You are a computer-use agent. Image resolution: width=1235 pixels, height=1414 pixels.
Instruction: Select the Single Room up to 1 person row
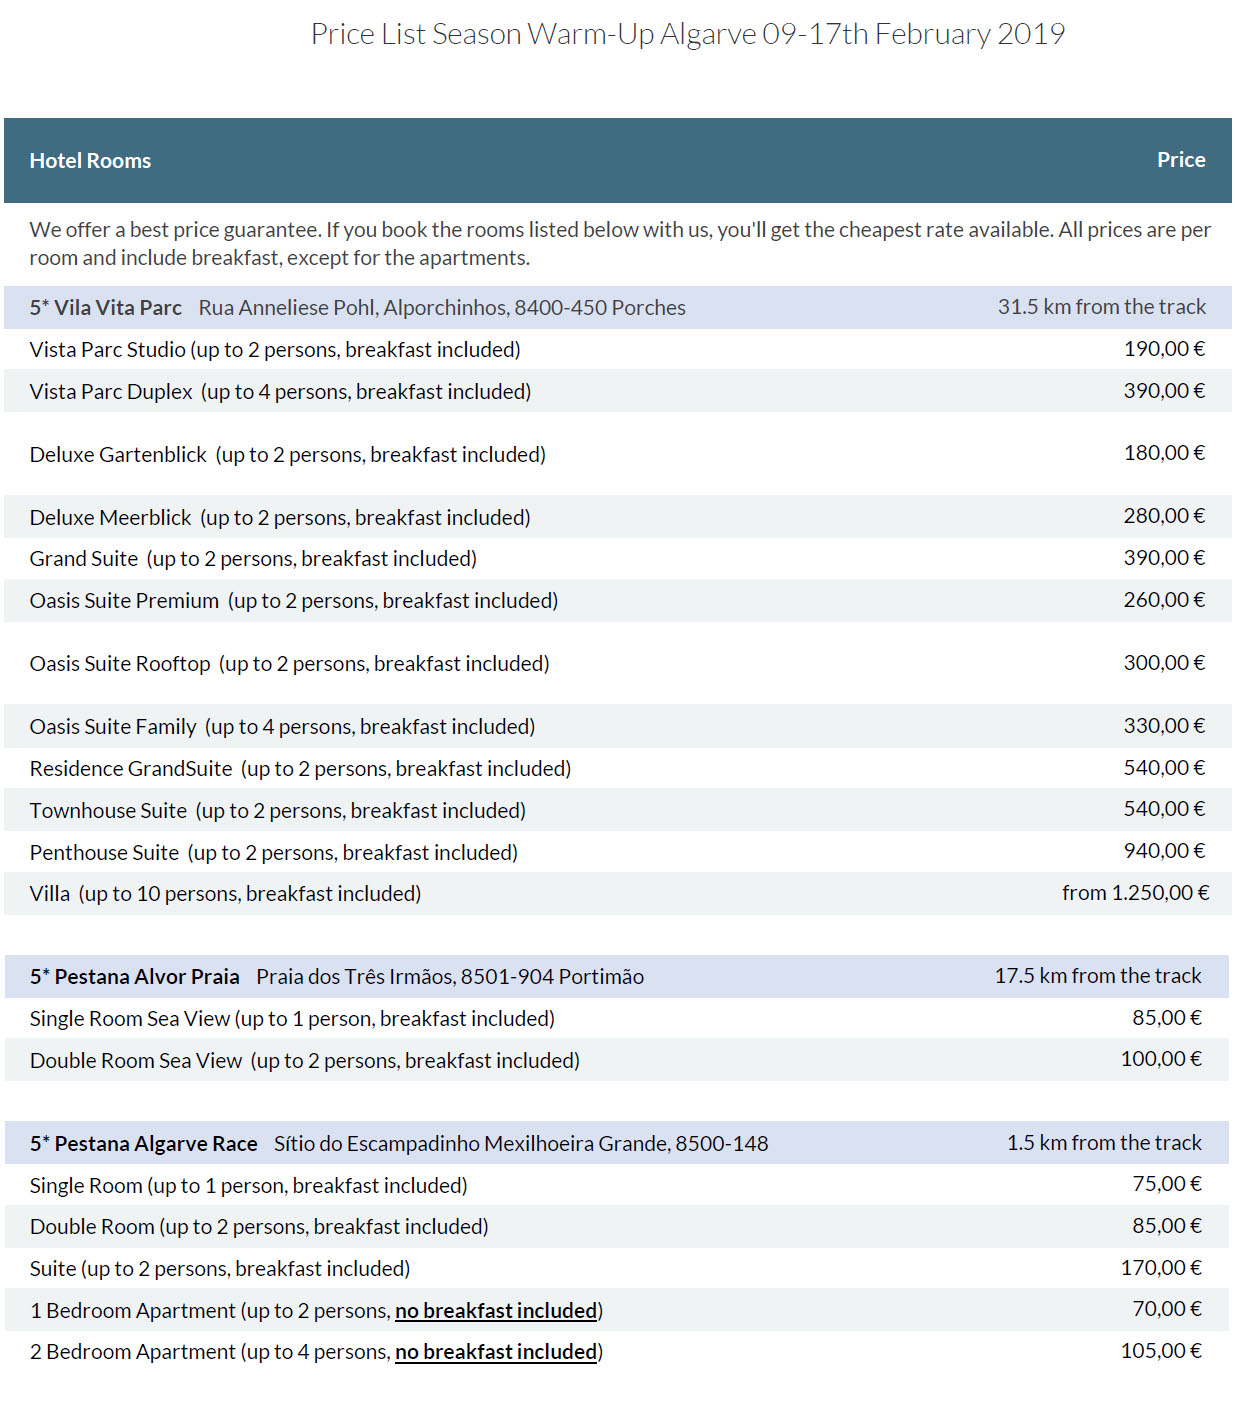coord(616,1186)
